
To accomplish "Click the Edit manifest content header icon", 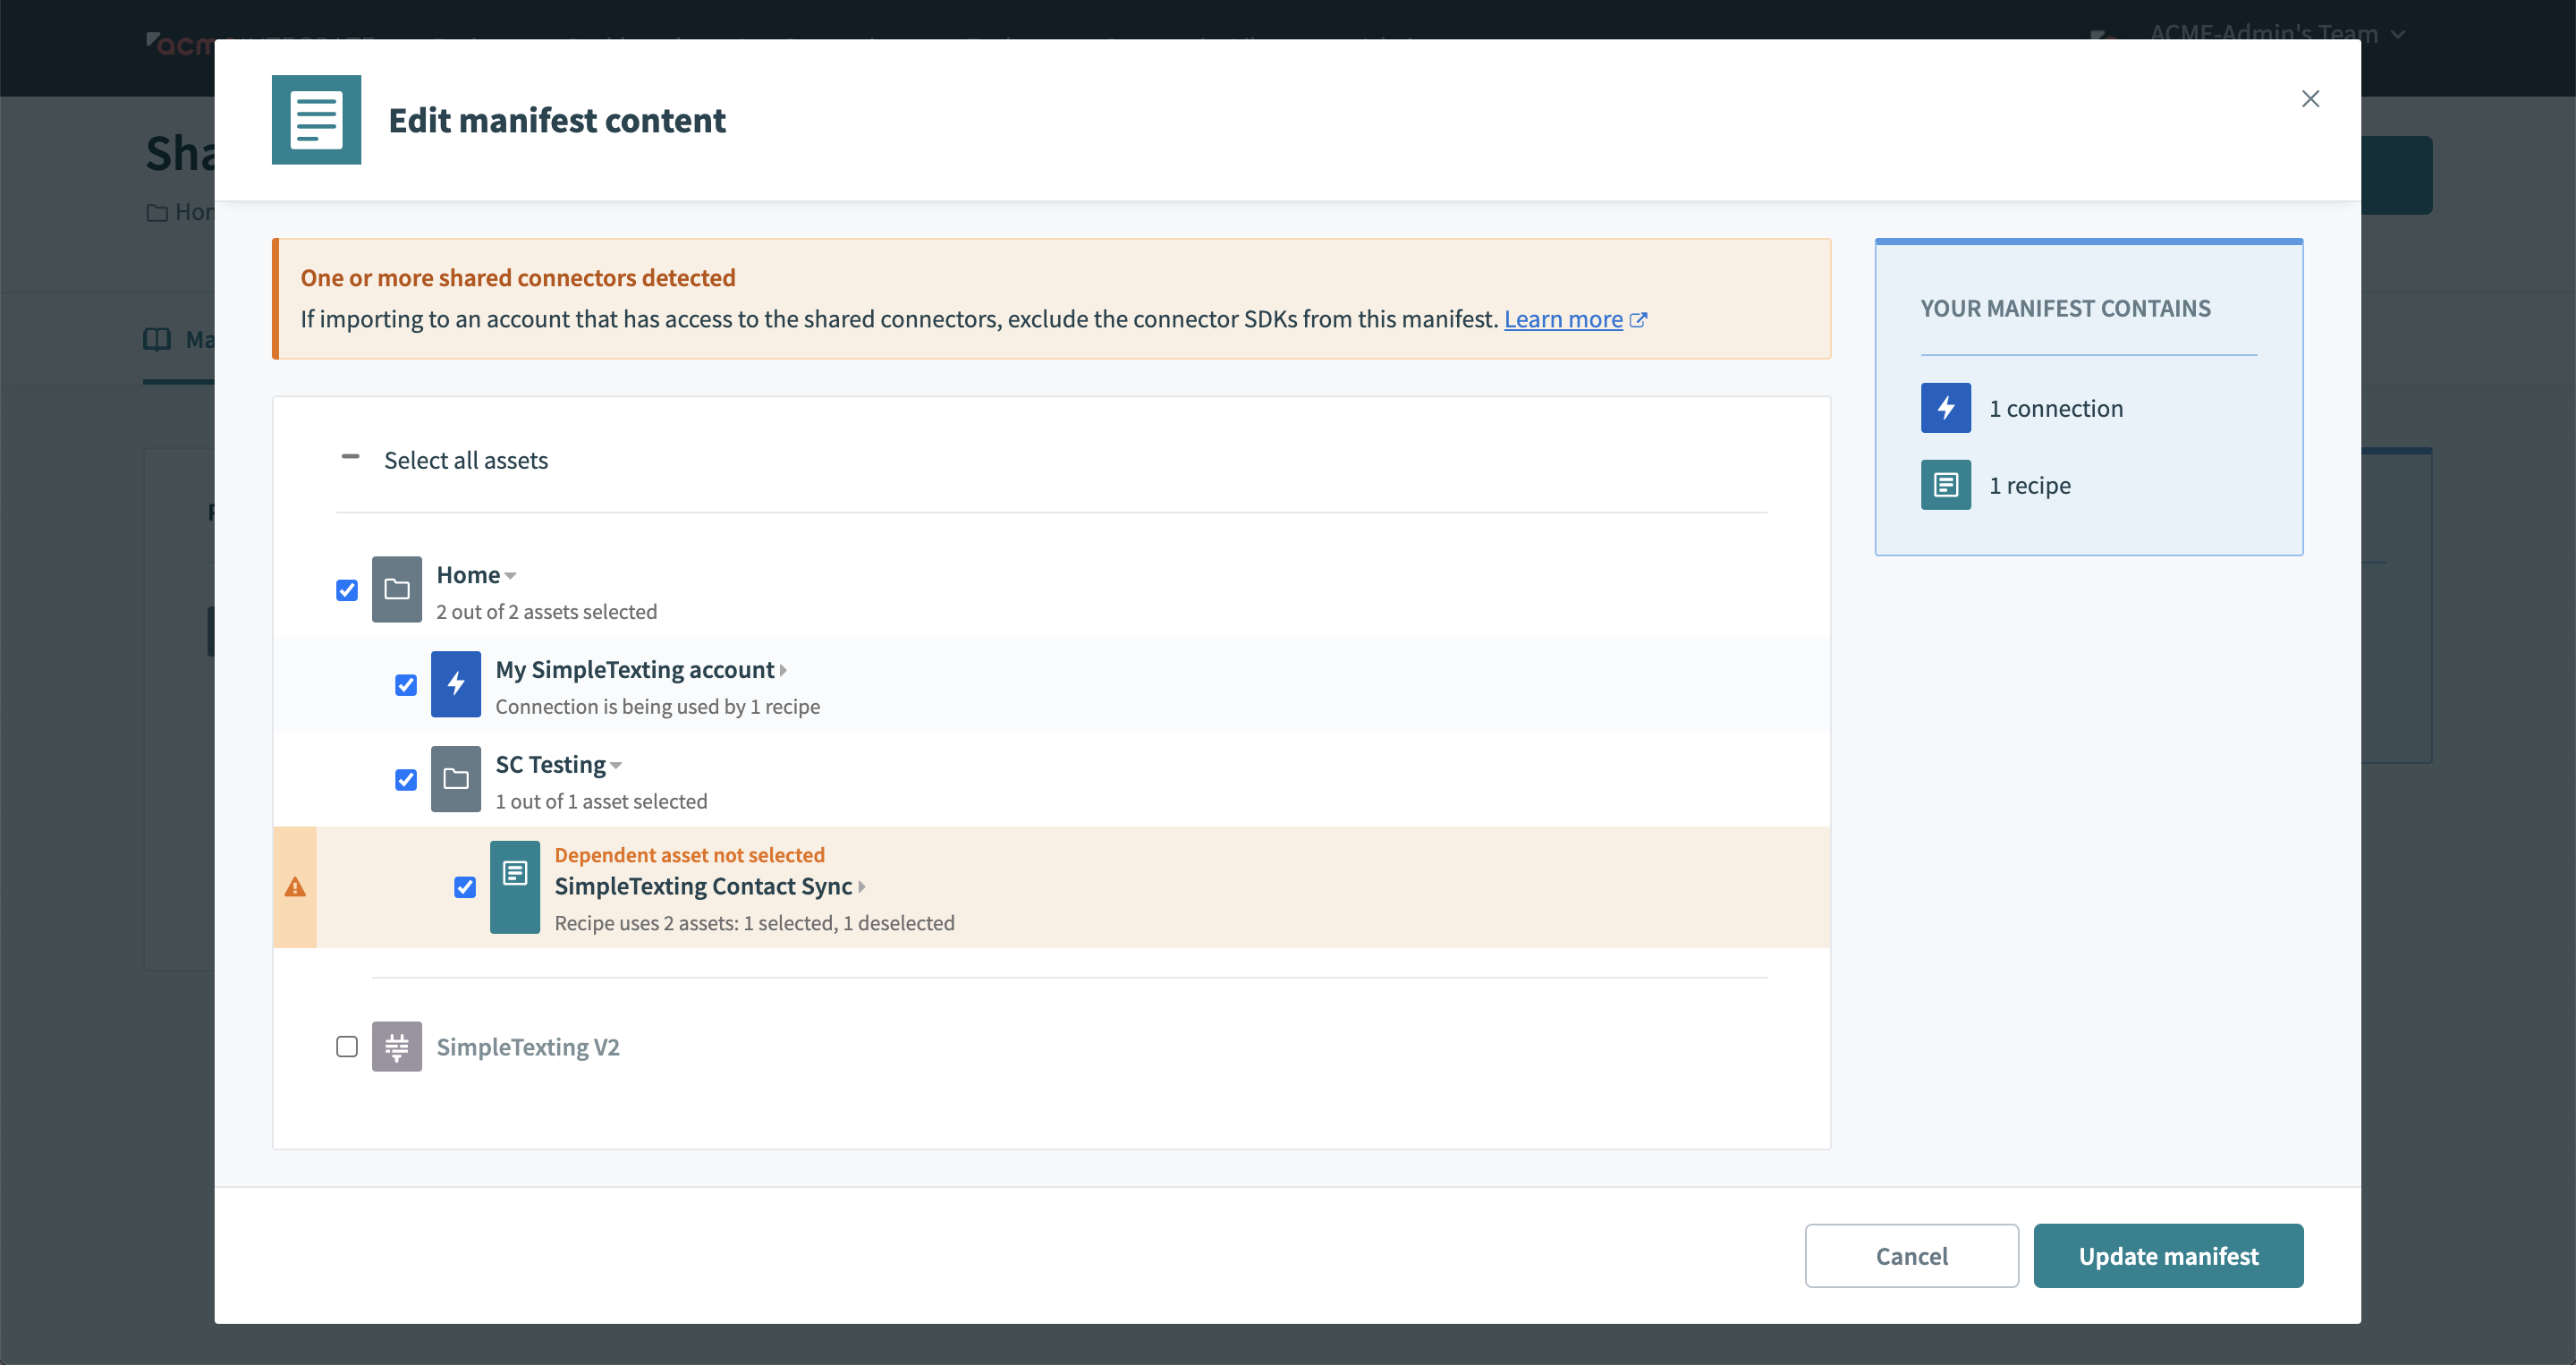I will point(316,120).
